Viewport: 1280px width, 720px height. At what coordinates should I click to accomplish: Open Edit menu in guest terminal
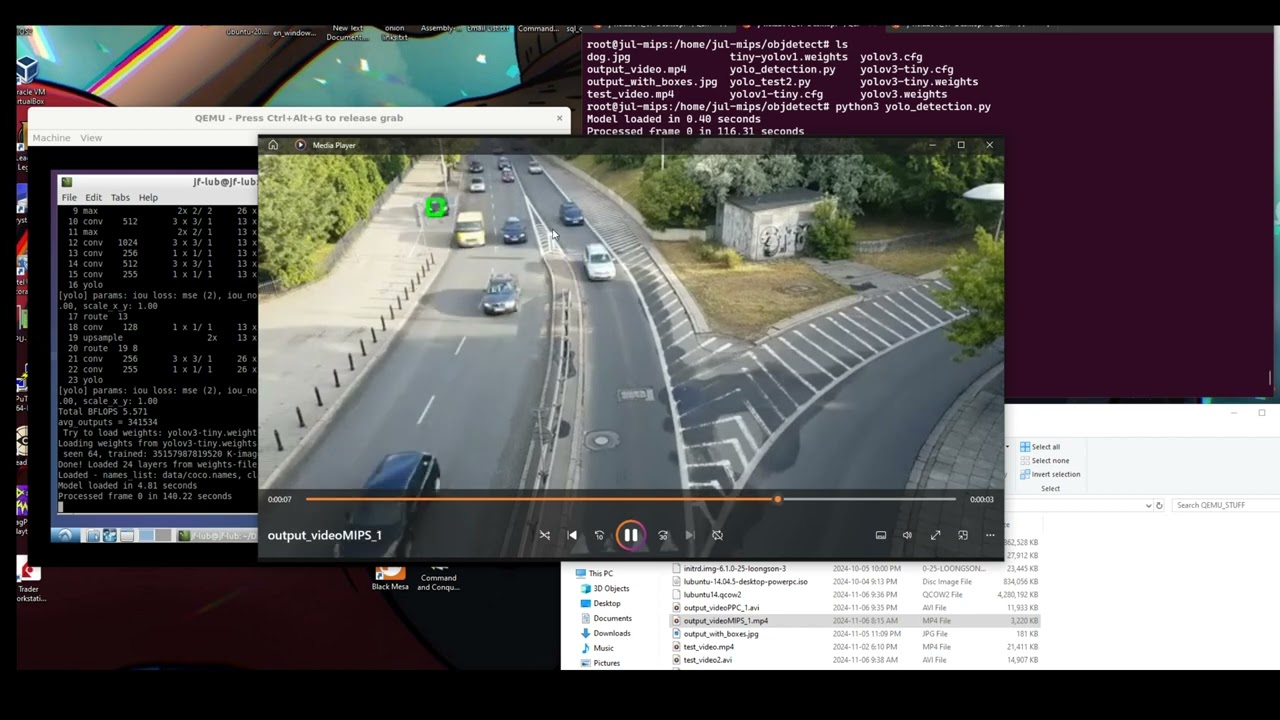[93, 198]
